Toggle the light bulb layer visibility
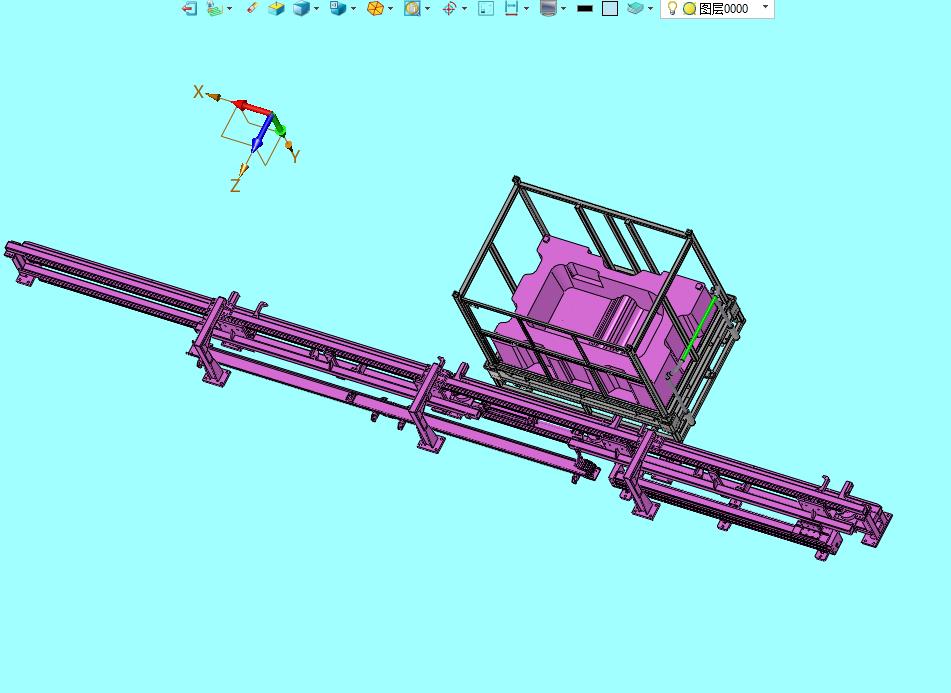The height and width of the screenshot is (693, 951). tap(672, 8)
